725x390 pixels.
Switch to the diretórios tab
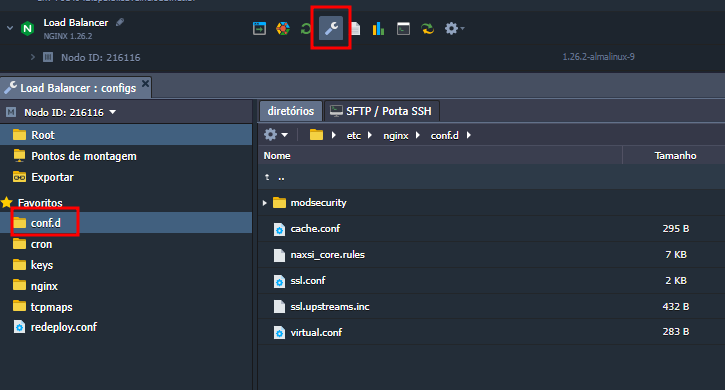click(x=291, y=111)
